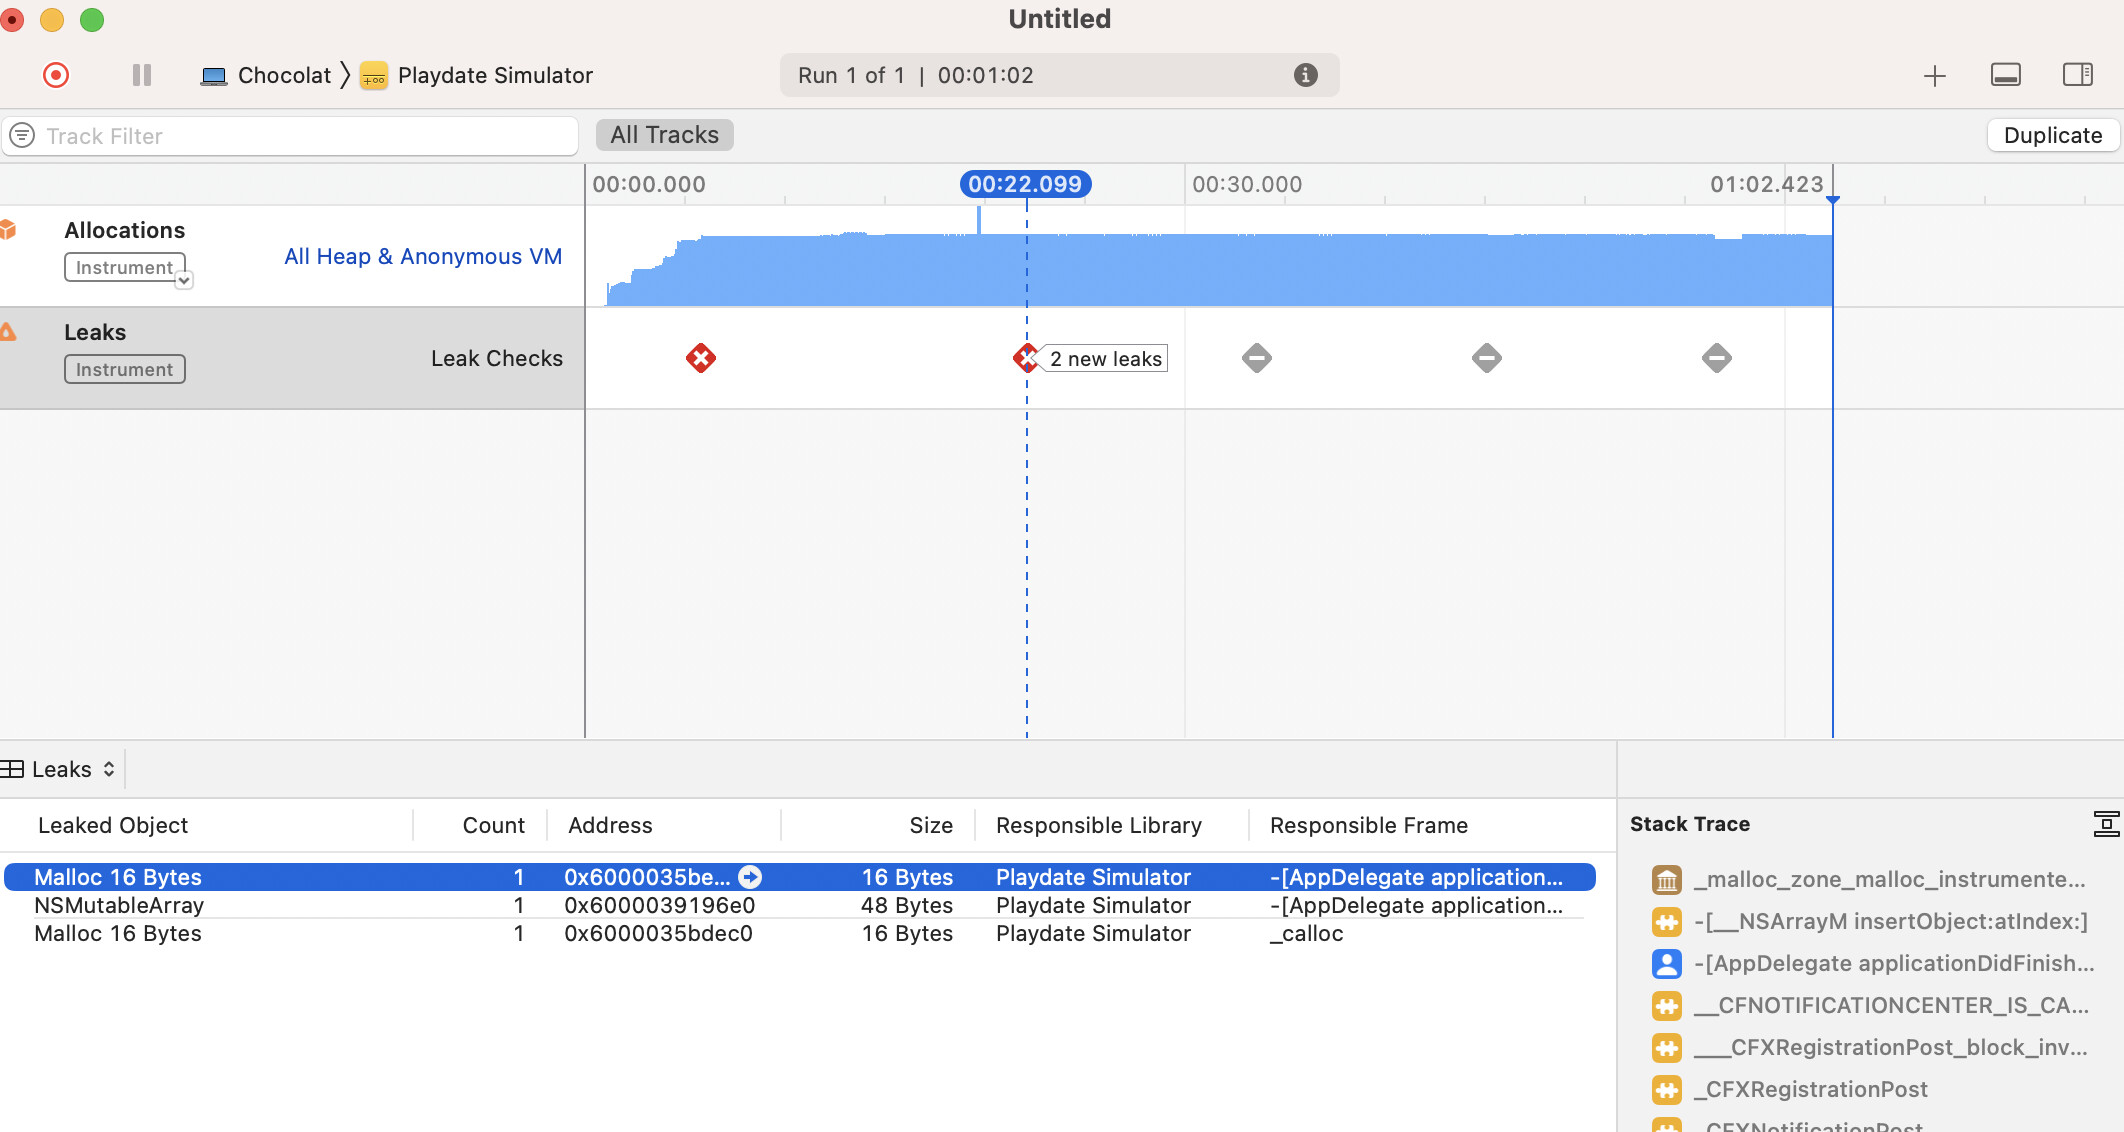This screenshot has width=2124, height=1132.
Task: Open Allocations Instrument dropdown
Action: click(x=184, y=280)
